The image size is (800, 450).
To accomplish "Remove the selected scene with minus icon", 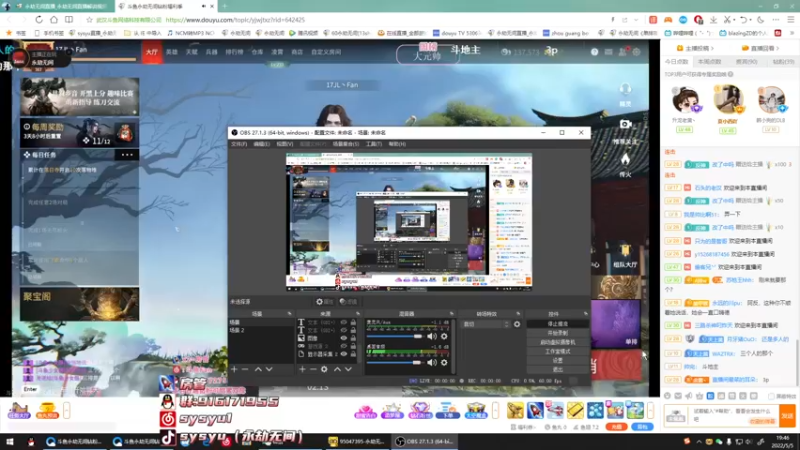I will (245, 369).
